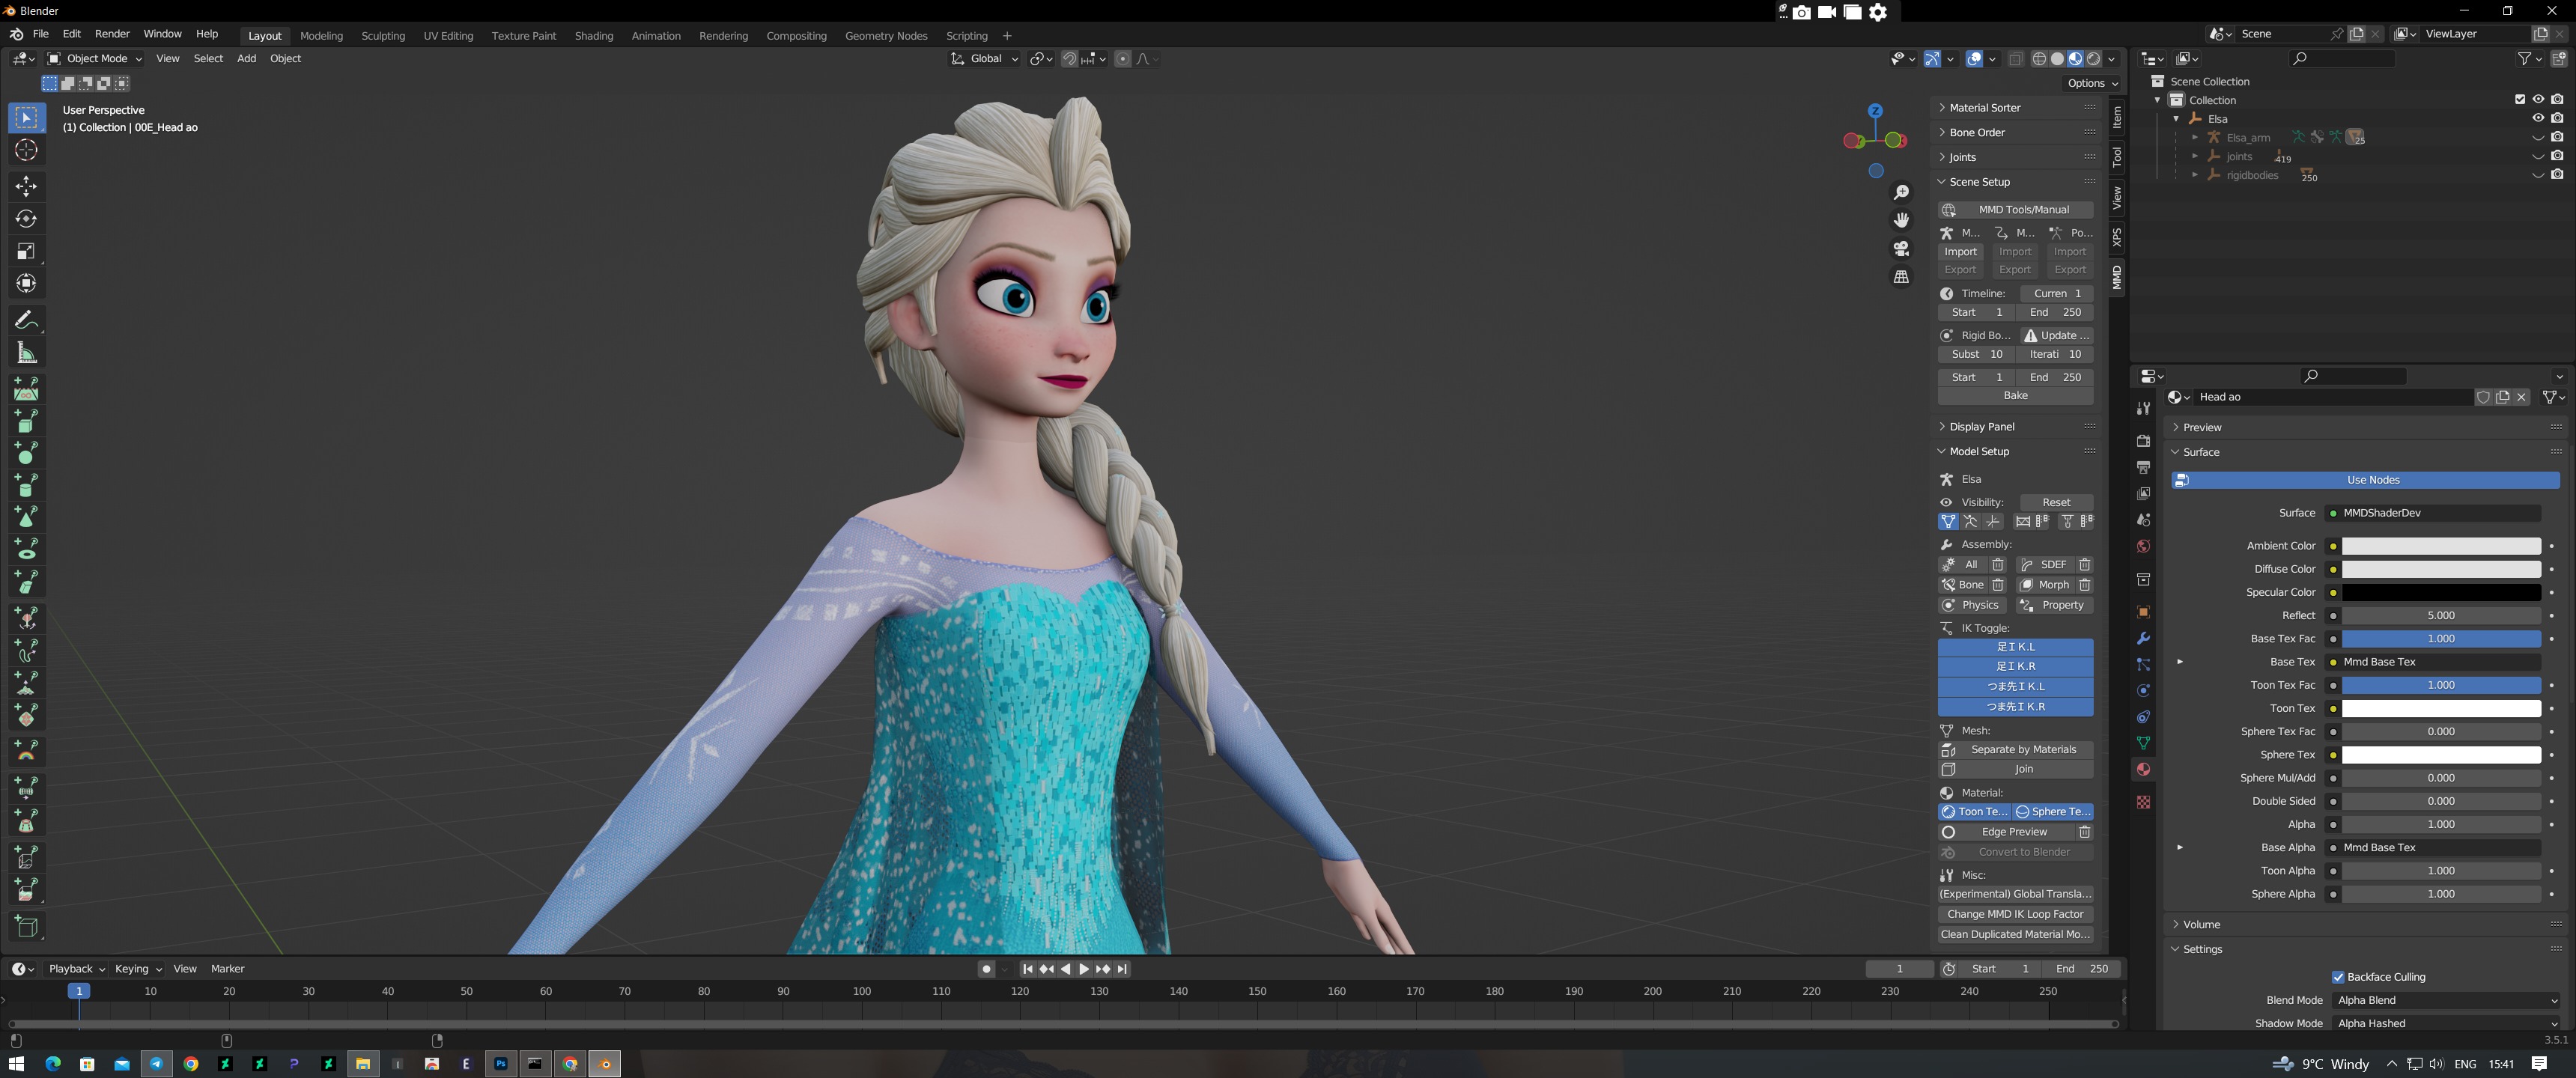Viewport: 2576px width, 1078px height.
Task: Play the animation forward
Action: (1084, 969)
